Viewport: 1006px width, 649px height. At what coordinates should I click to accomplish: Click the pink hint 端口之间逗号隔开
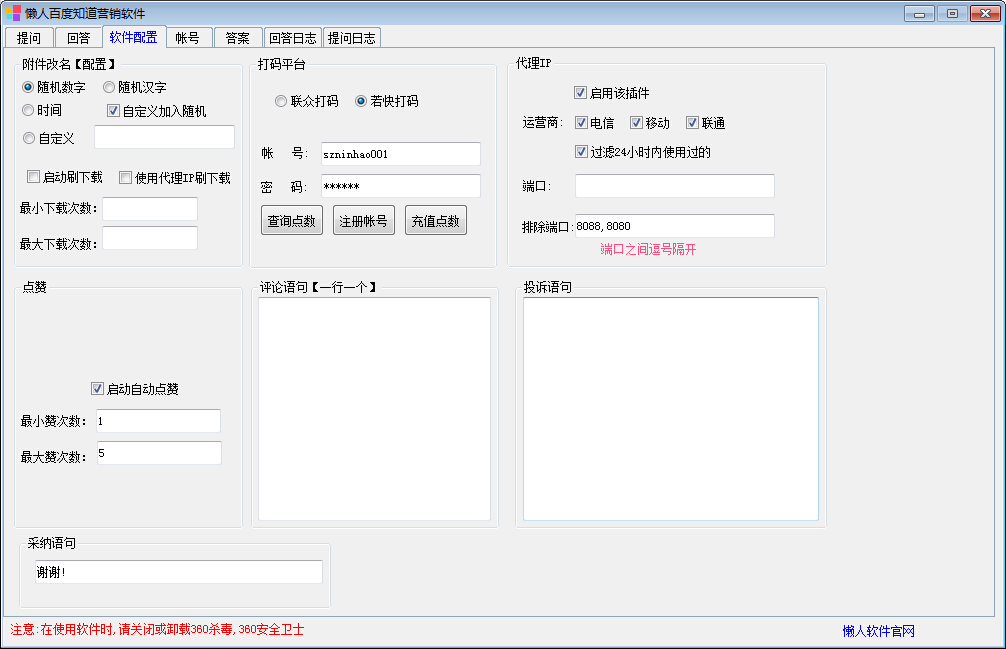pyautogui.click(x=648, y=249)
